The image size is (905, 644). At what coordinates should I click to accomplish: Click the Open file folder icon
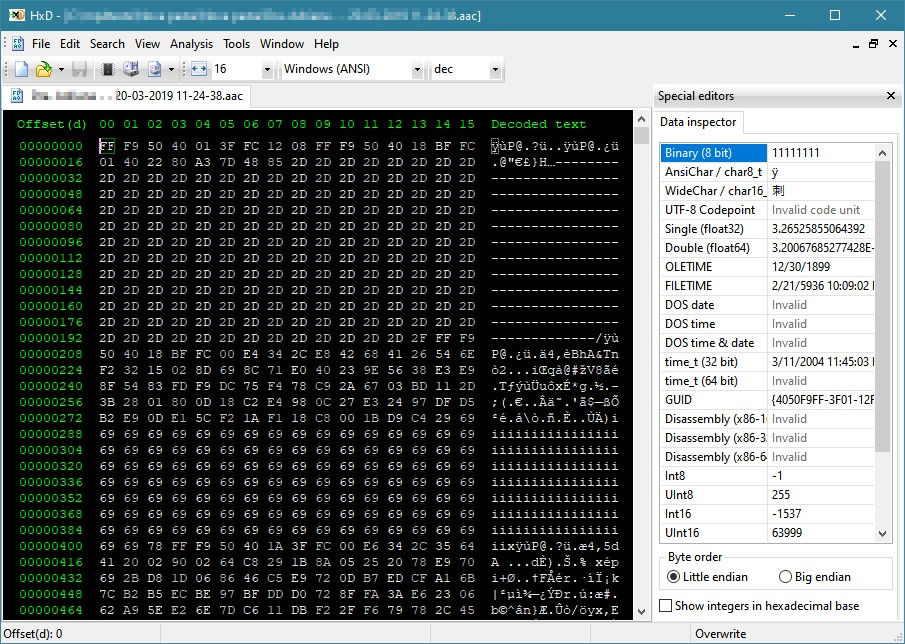[x=43, y=69]
